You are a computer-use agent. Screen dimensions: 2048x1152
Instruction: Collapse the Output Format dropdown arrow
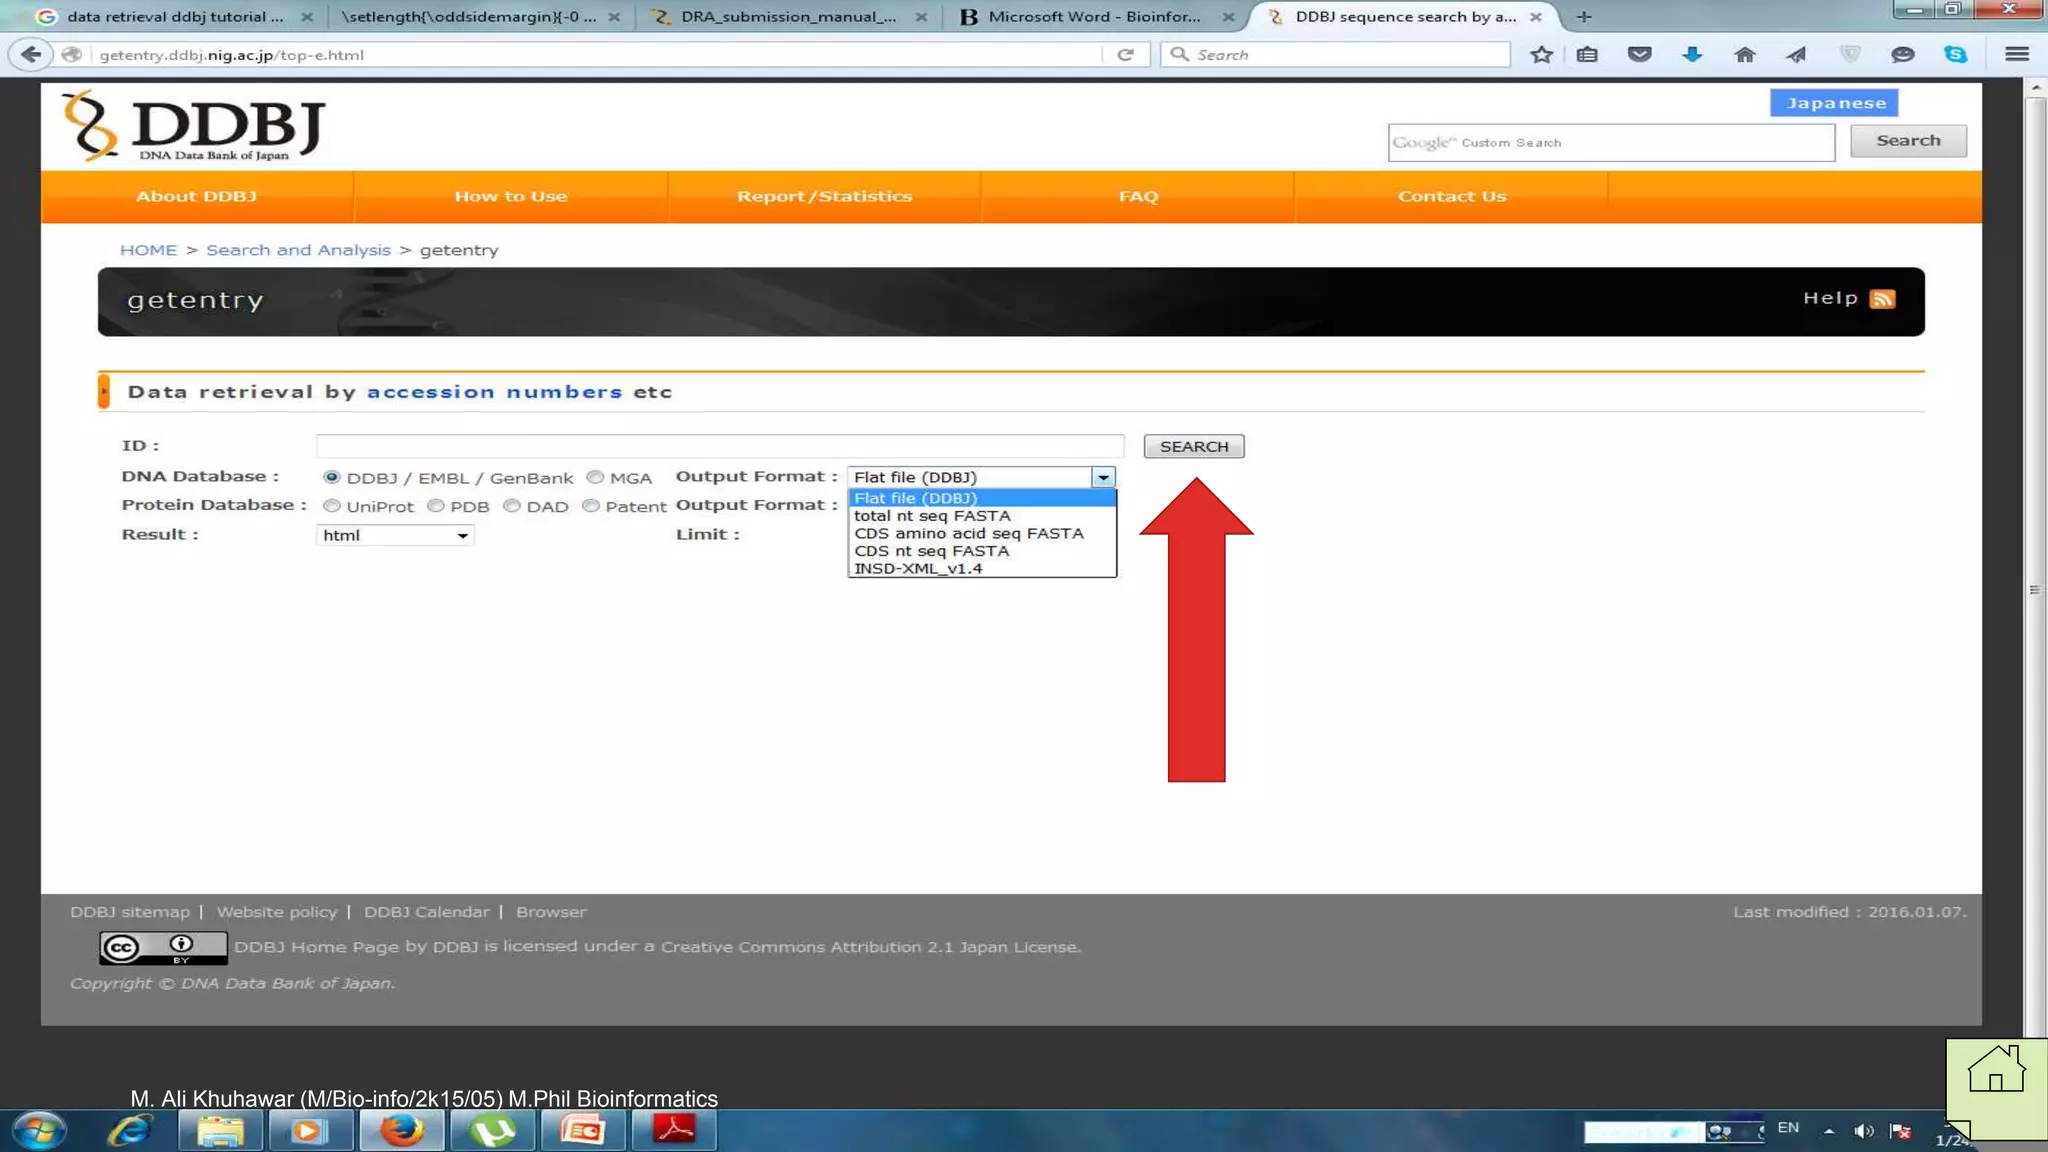(1103, 478)
